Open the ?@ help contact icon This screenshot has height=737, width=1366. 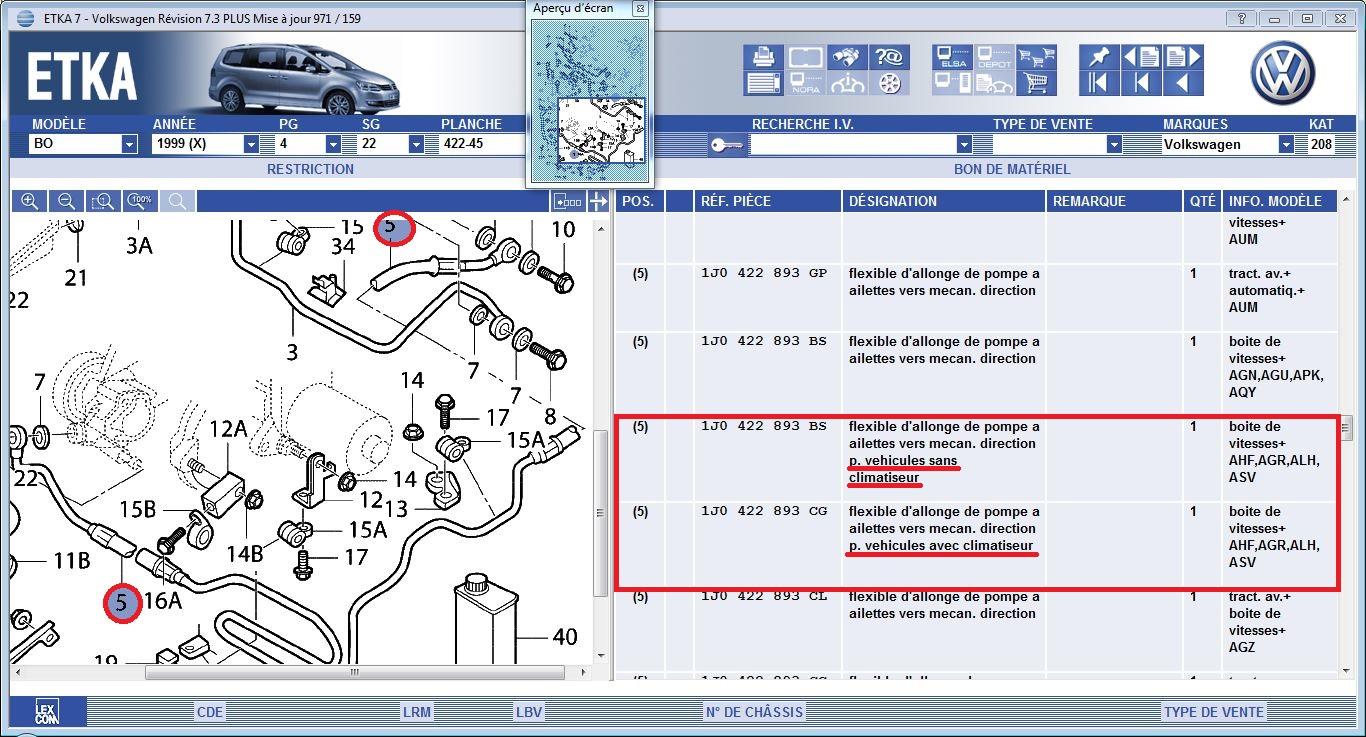[889, 57]
